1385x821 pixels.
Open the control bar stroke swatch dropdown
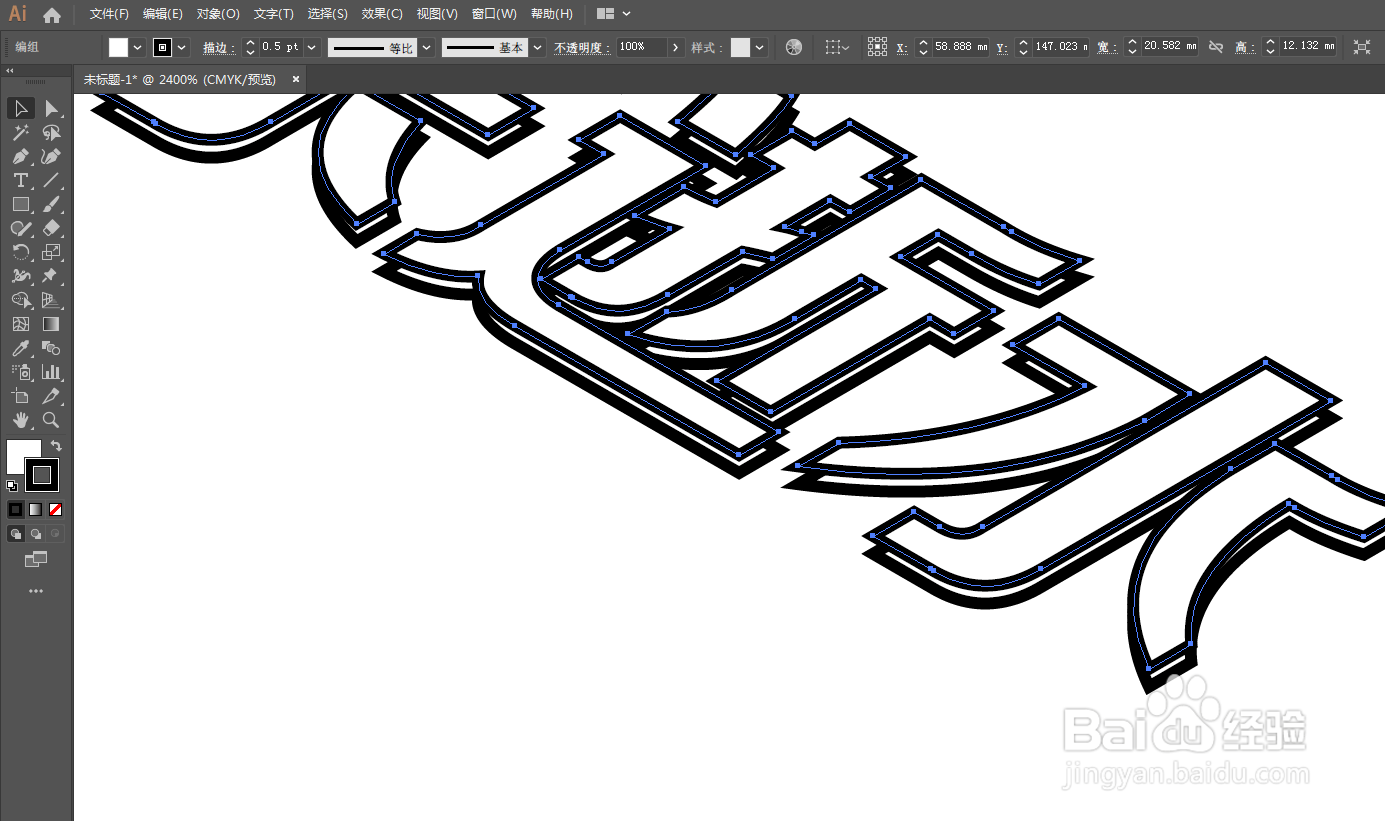click(x=182, y=47)
